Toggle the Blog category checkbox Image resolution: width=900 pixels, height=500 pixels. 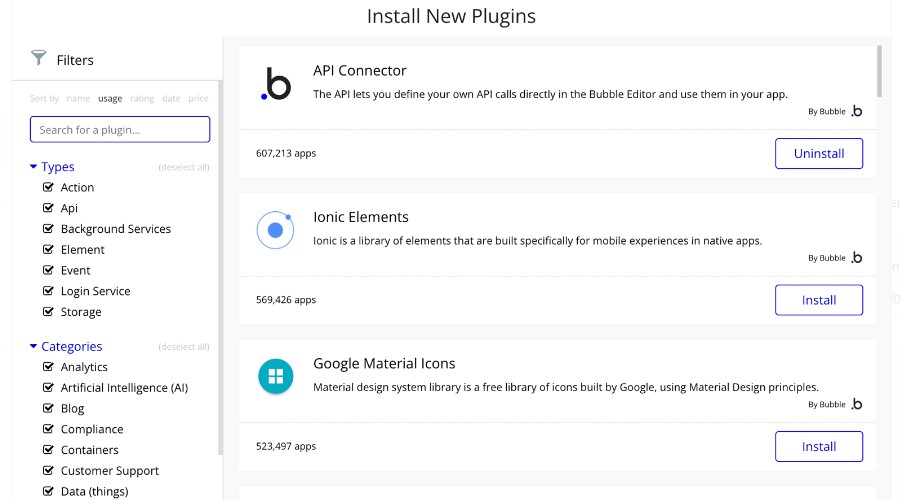point(48,408)
